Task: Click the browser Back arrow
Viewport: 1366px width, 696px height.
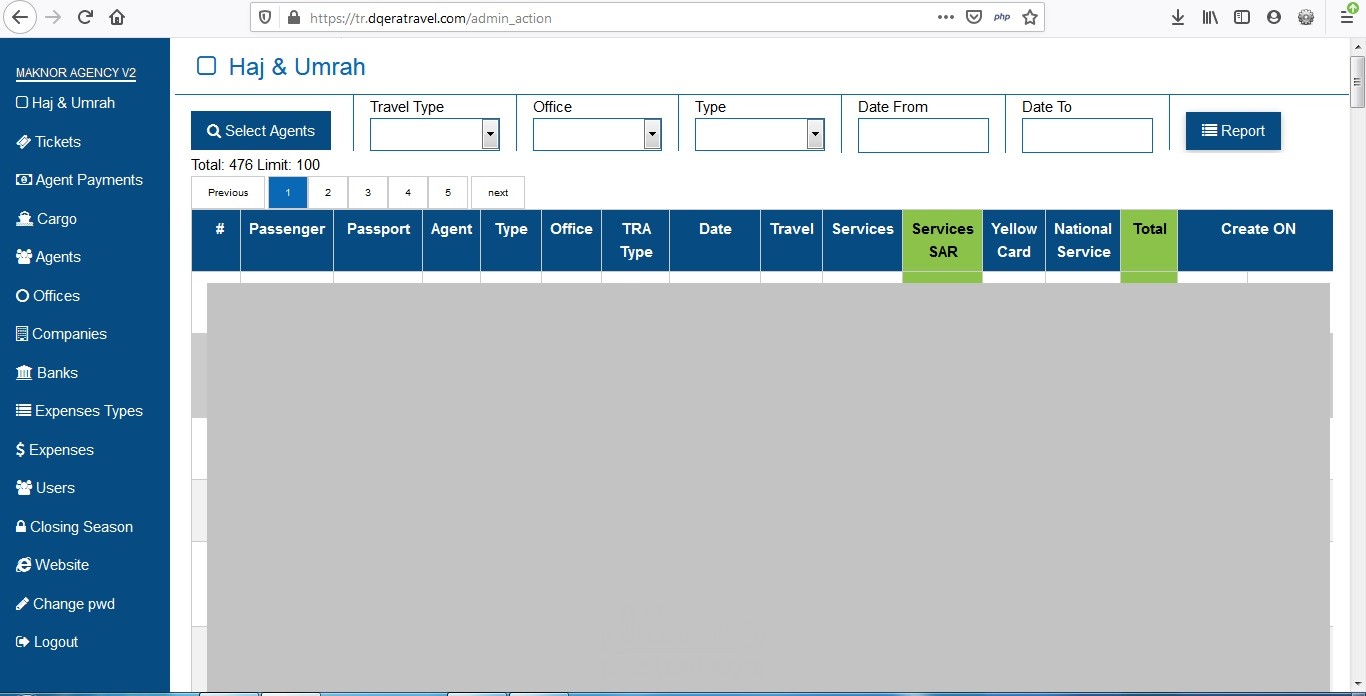Action: coord(20,17)
